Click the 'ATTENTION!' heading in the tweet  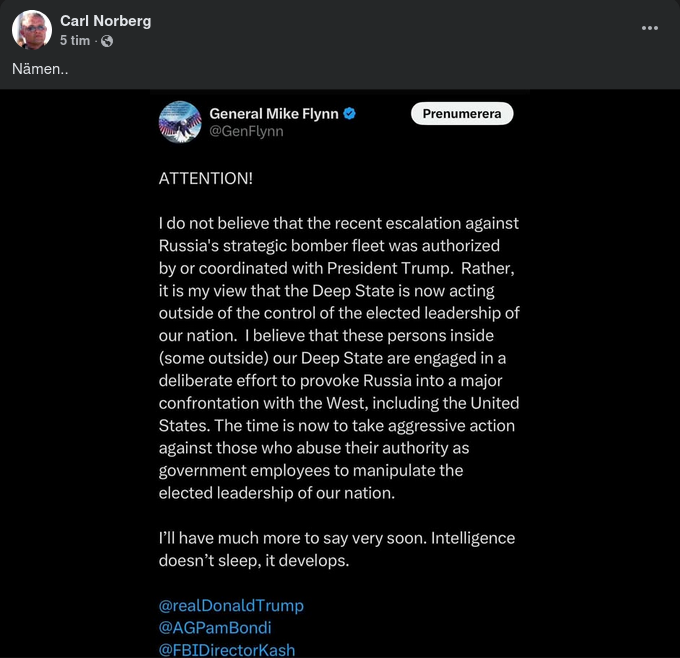click(206, 178)
